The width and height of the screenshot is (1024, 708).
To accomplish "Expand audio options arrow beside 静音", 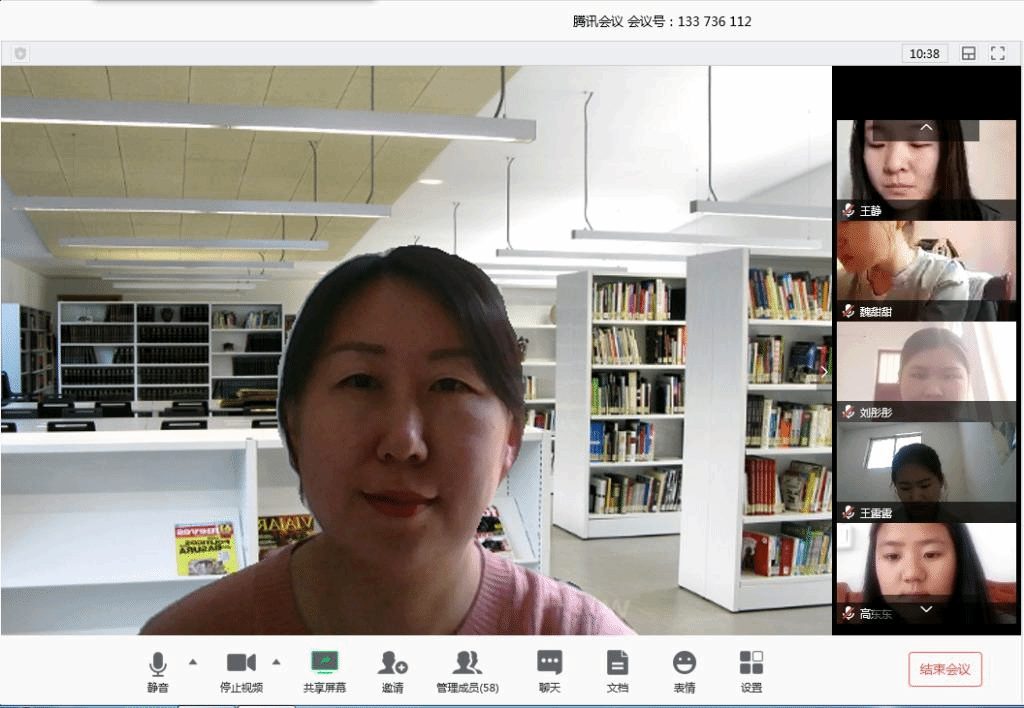I will point(193,661).
